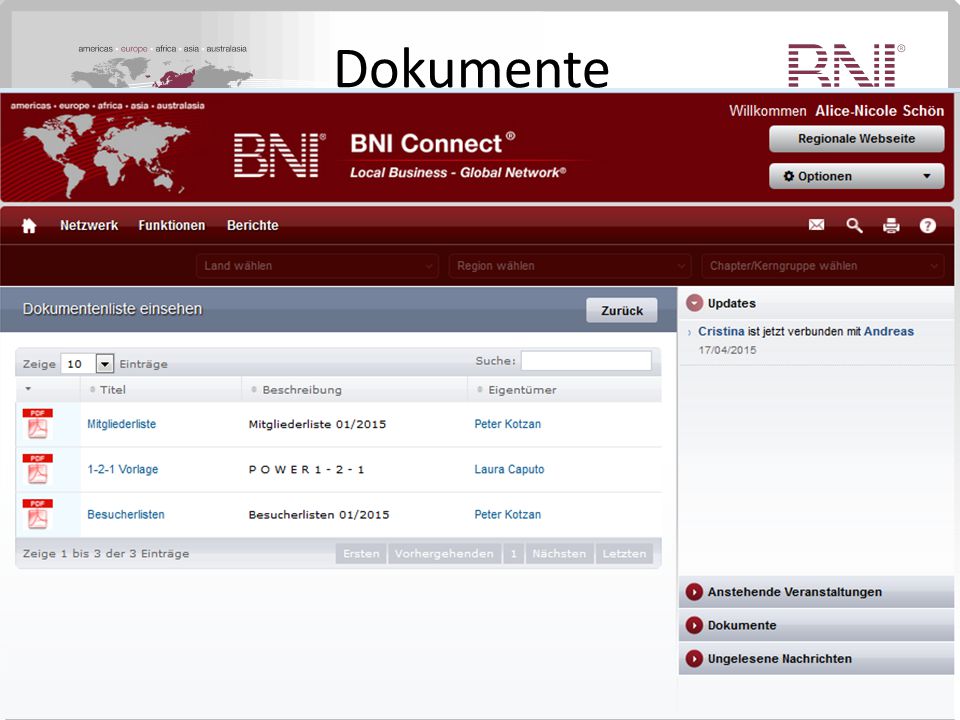Click the 17/04/2015 update date

(727, 350)
